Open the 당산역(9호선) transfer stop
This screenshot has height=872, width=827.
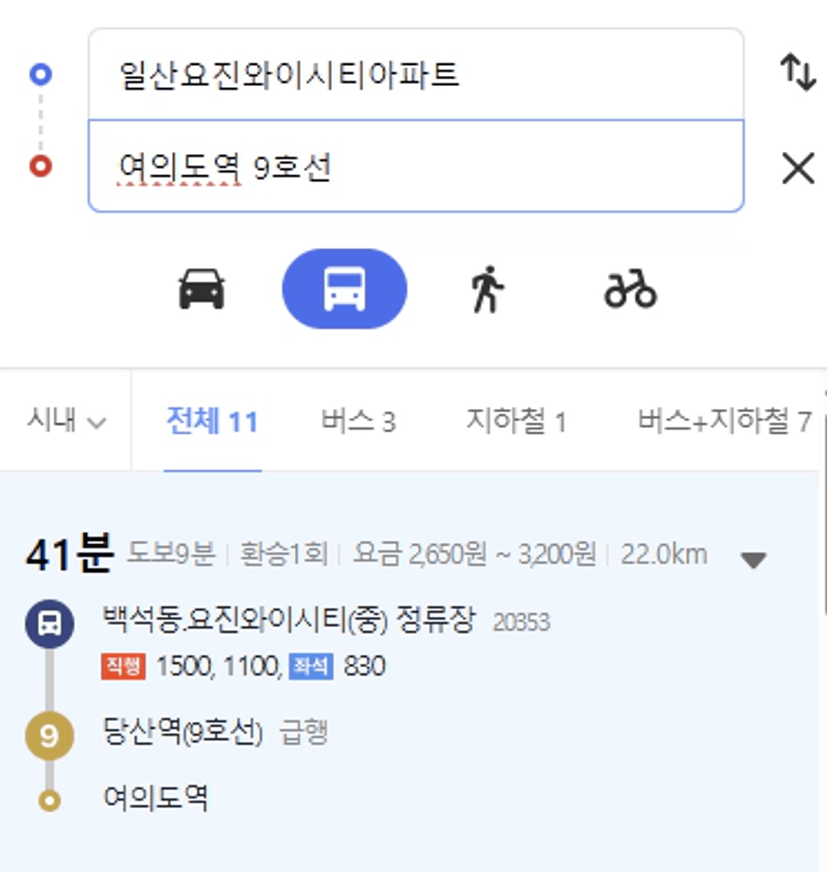pyautogui.click(x=182, y=732)
